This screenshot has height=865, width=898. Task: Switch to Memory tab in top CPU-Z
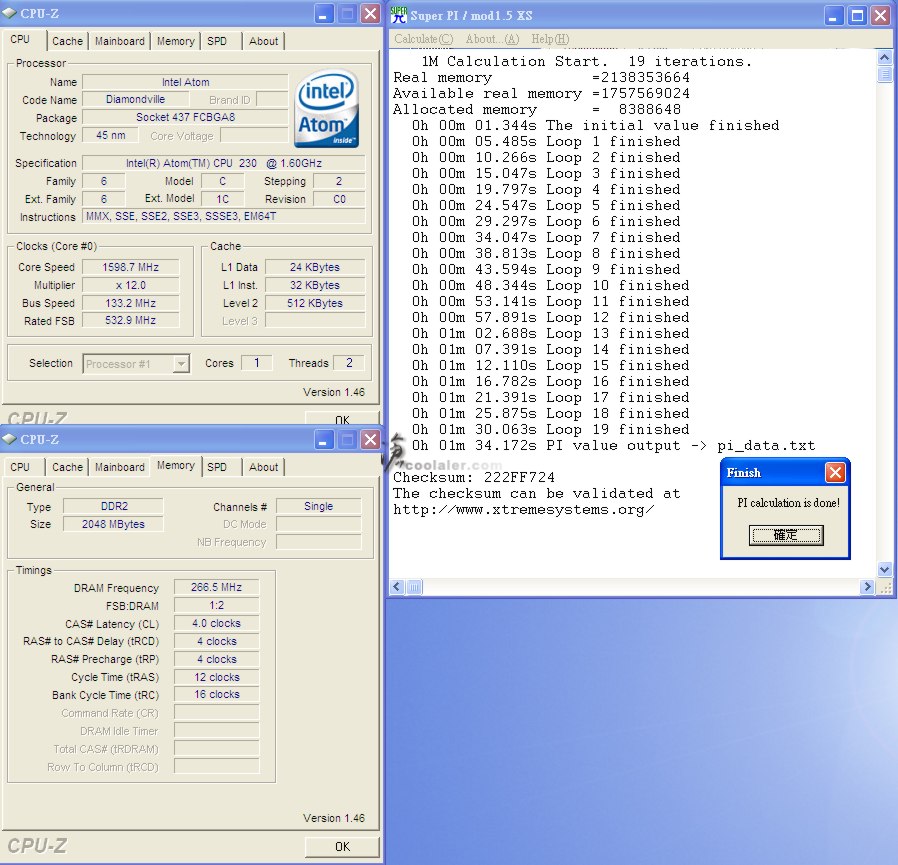pyautogui.click(x=175, y=41)
